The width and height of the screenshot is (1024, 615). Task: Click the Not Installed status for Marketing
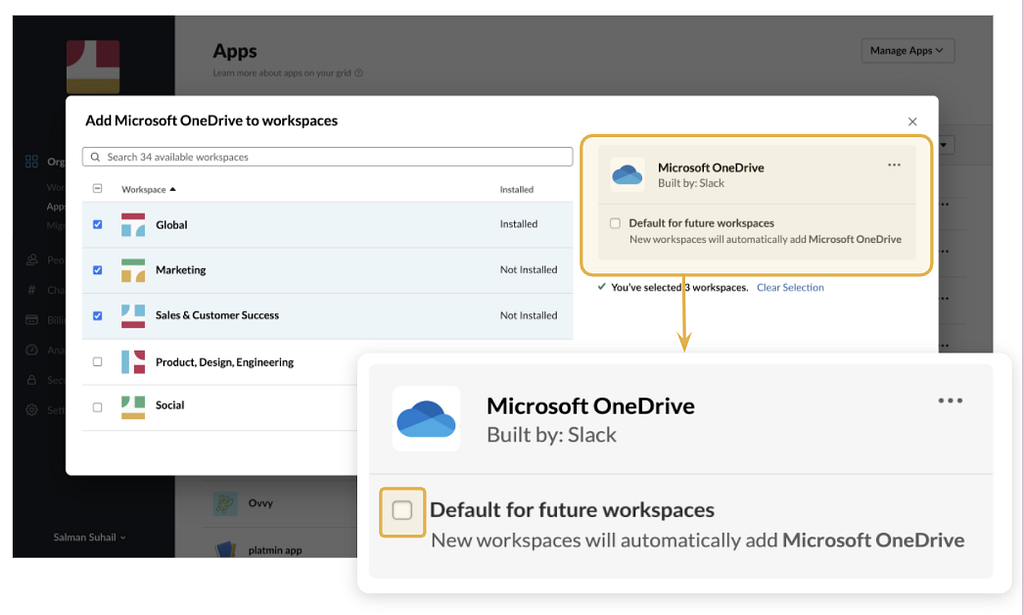click(528, 270)
